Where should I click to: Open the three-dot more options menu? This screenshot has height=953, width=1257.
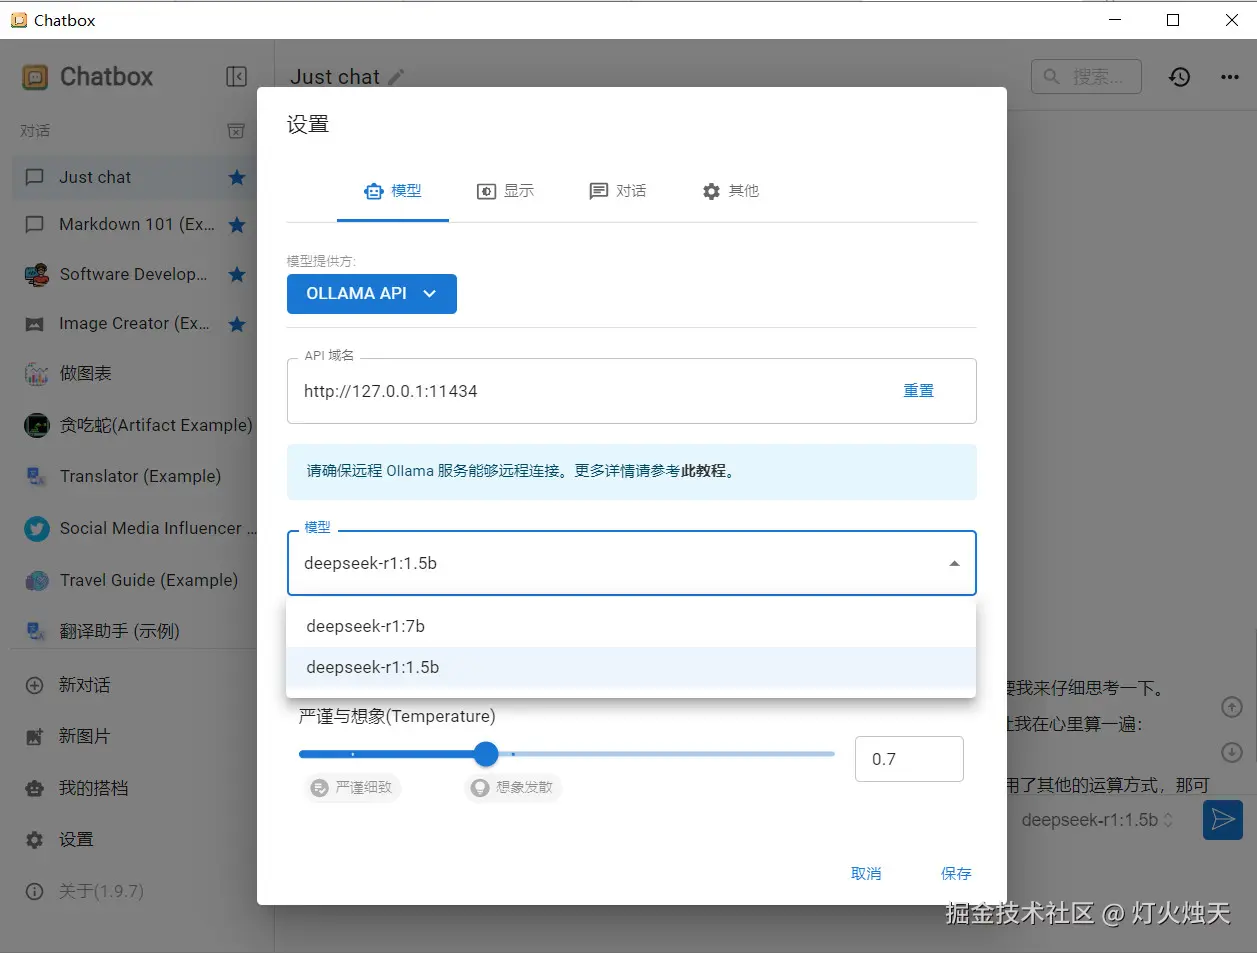click(x=1229, y=77)
